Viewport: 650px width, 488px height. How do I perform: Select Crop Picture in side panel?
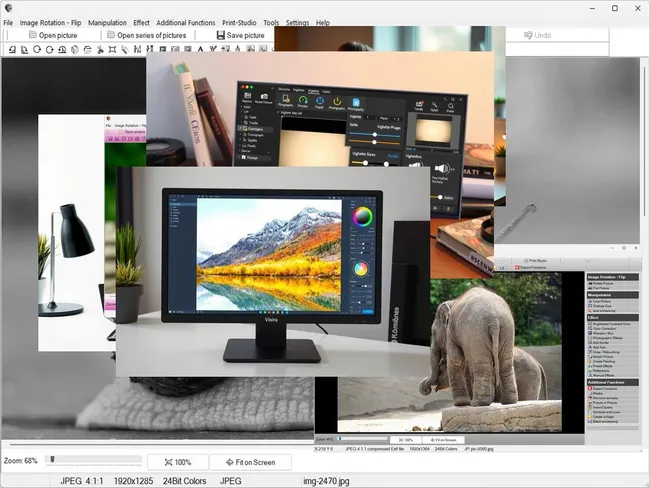[x=600, y=301]
